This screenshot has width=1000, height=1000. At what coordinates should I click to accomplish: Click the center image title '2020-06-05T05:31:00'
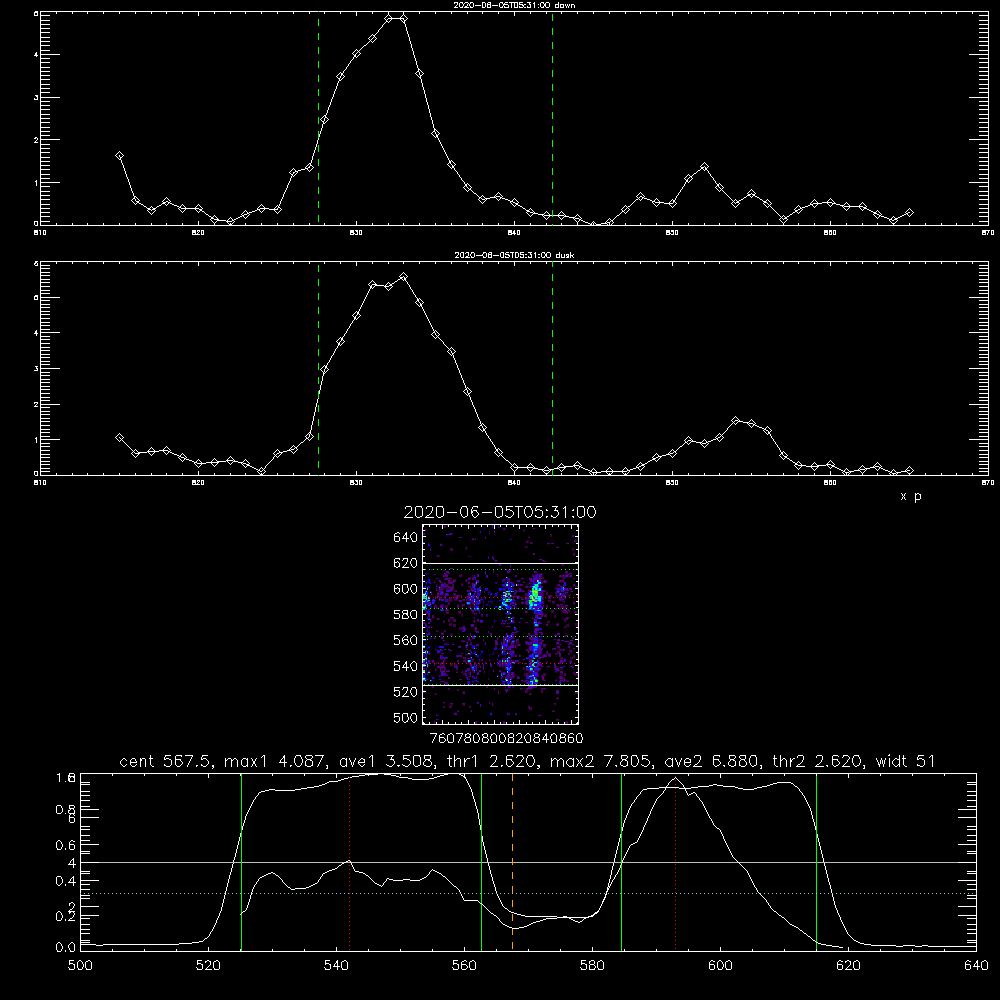point(500,512)
